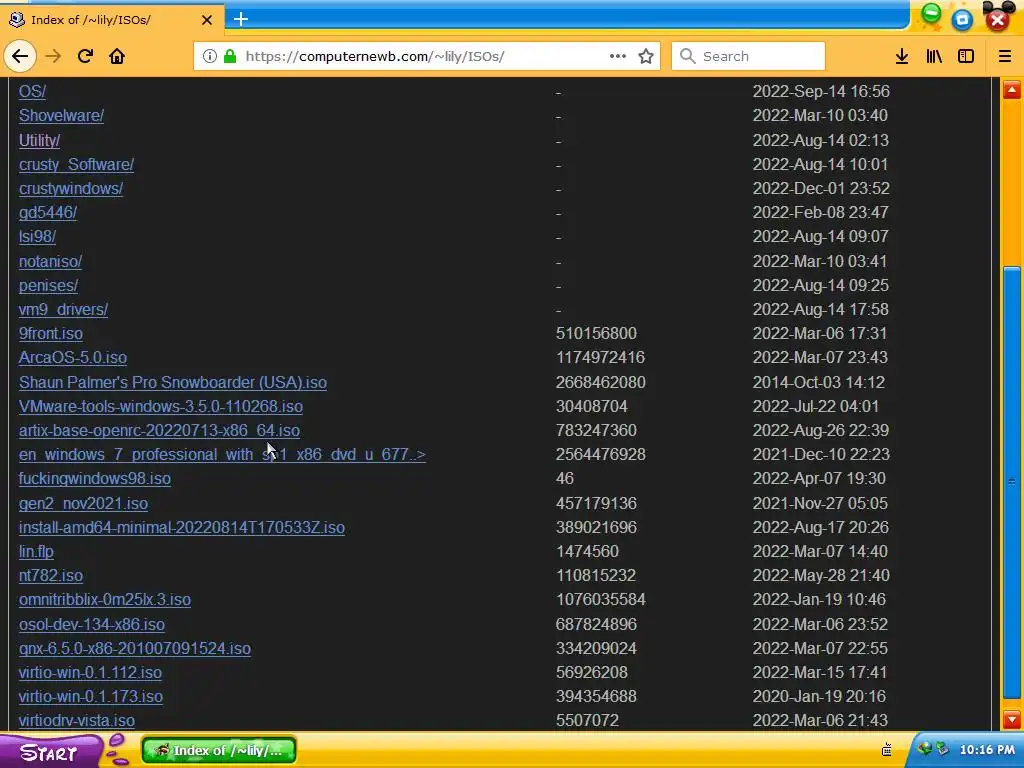The width and height of the screenshot is (1024, 768).
Task: Open the crusty_Software/ directory
Action: click(x=76, y=165)
